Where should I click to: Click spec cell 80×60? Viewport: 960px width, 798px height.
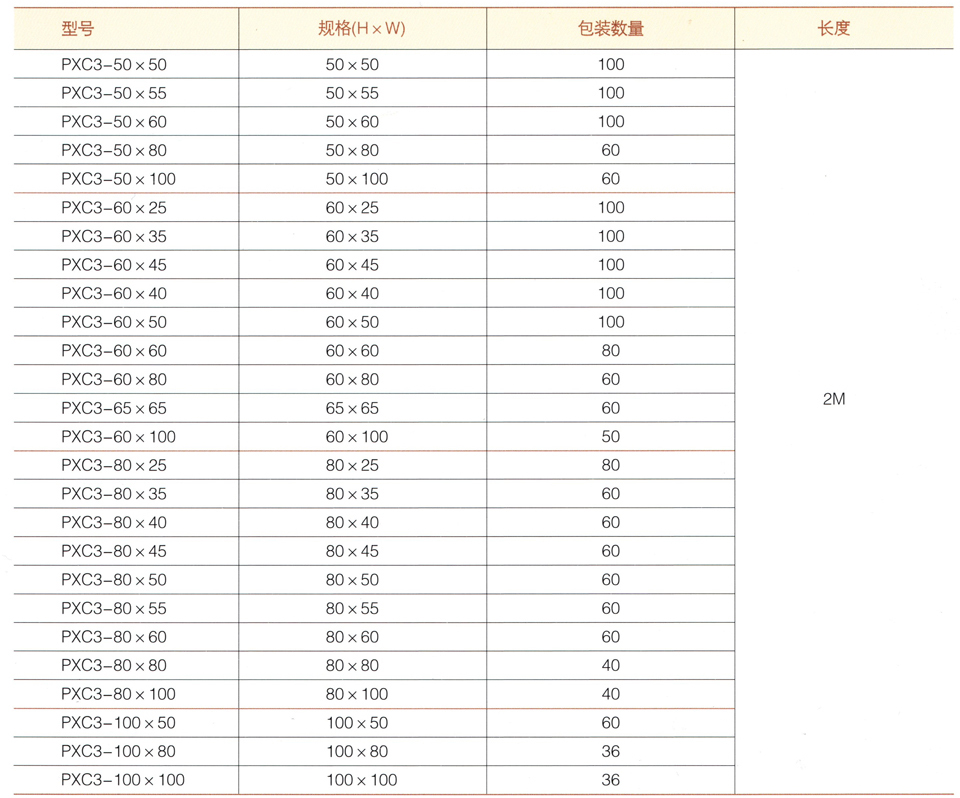(352, 637)
